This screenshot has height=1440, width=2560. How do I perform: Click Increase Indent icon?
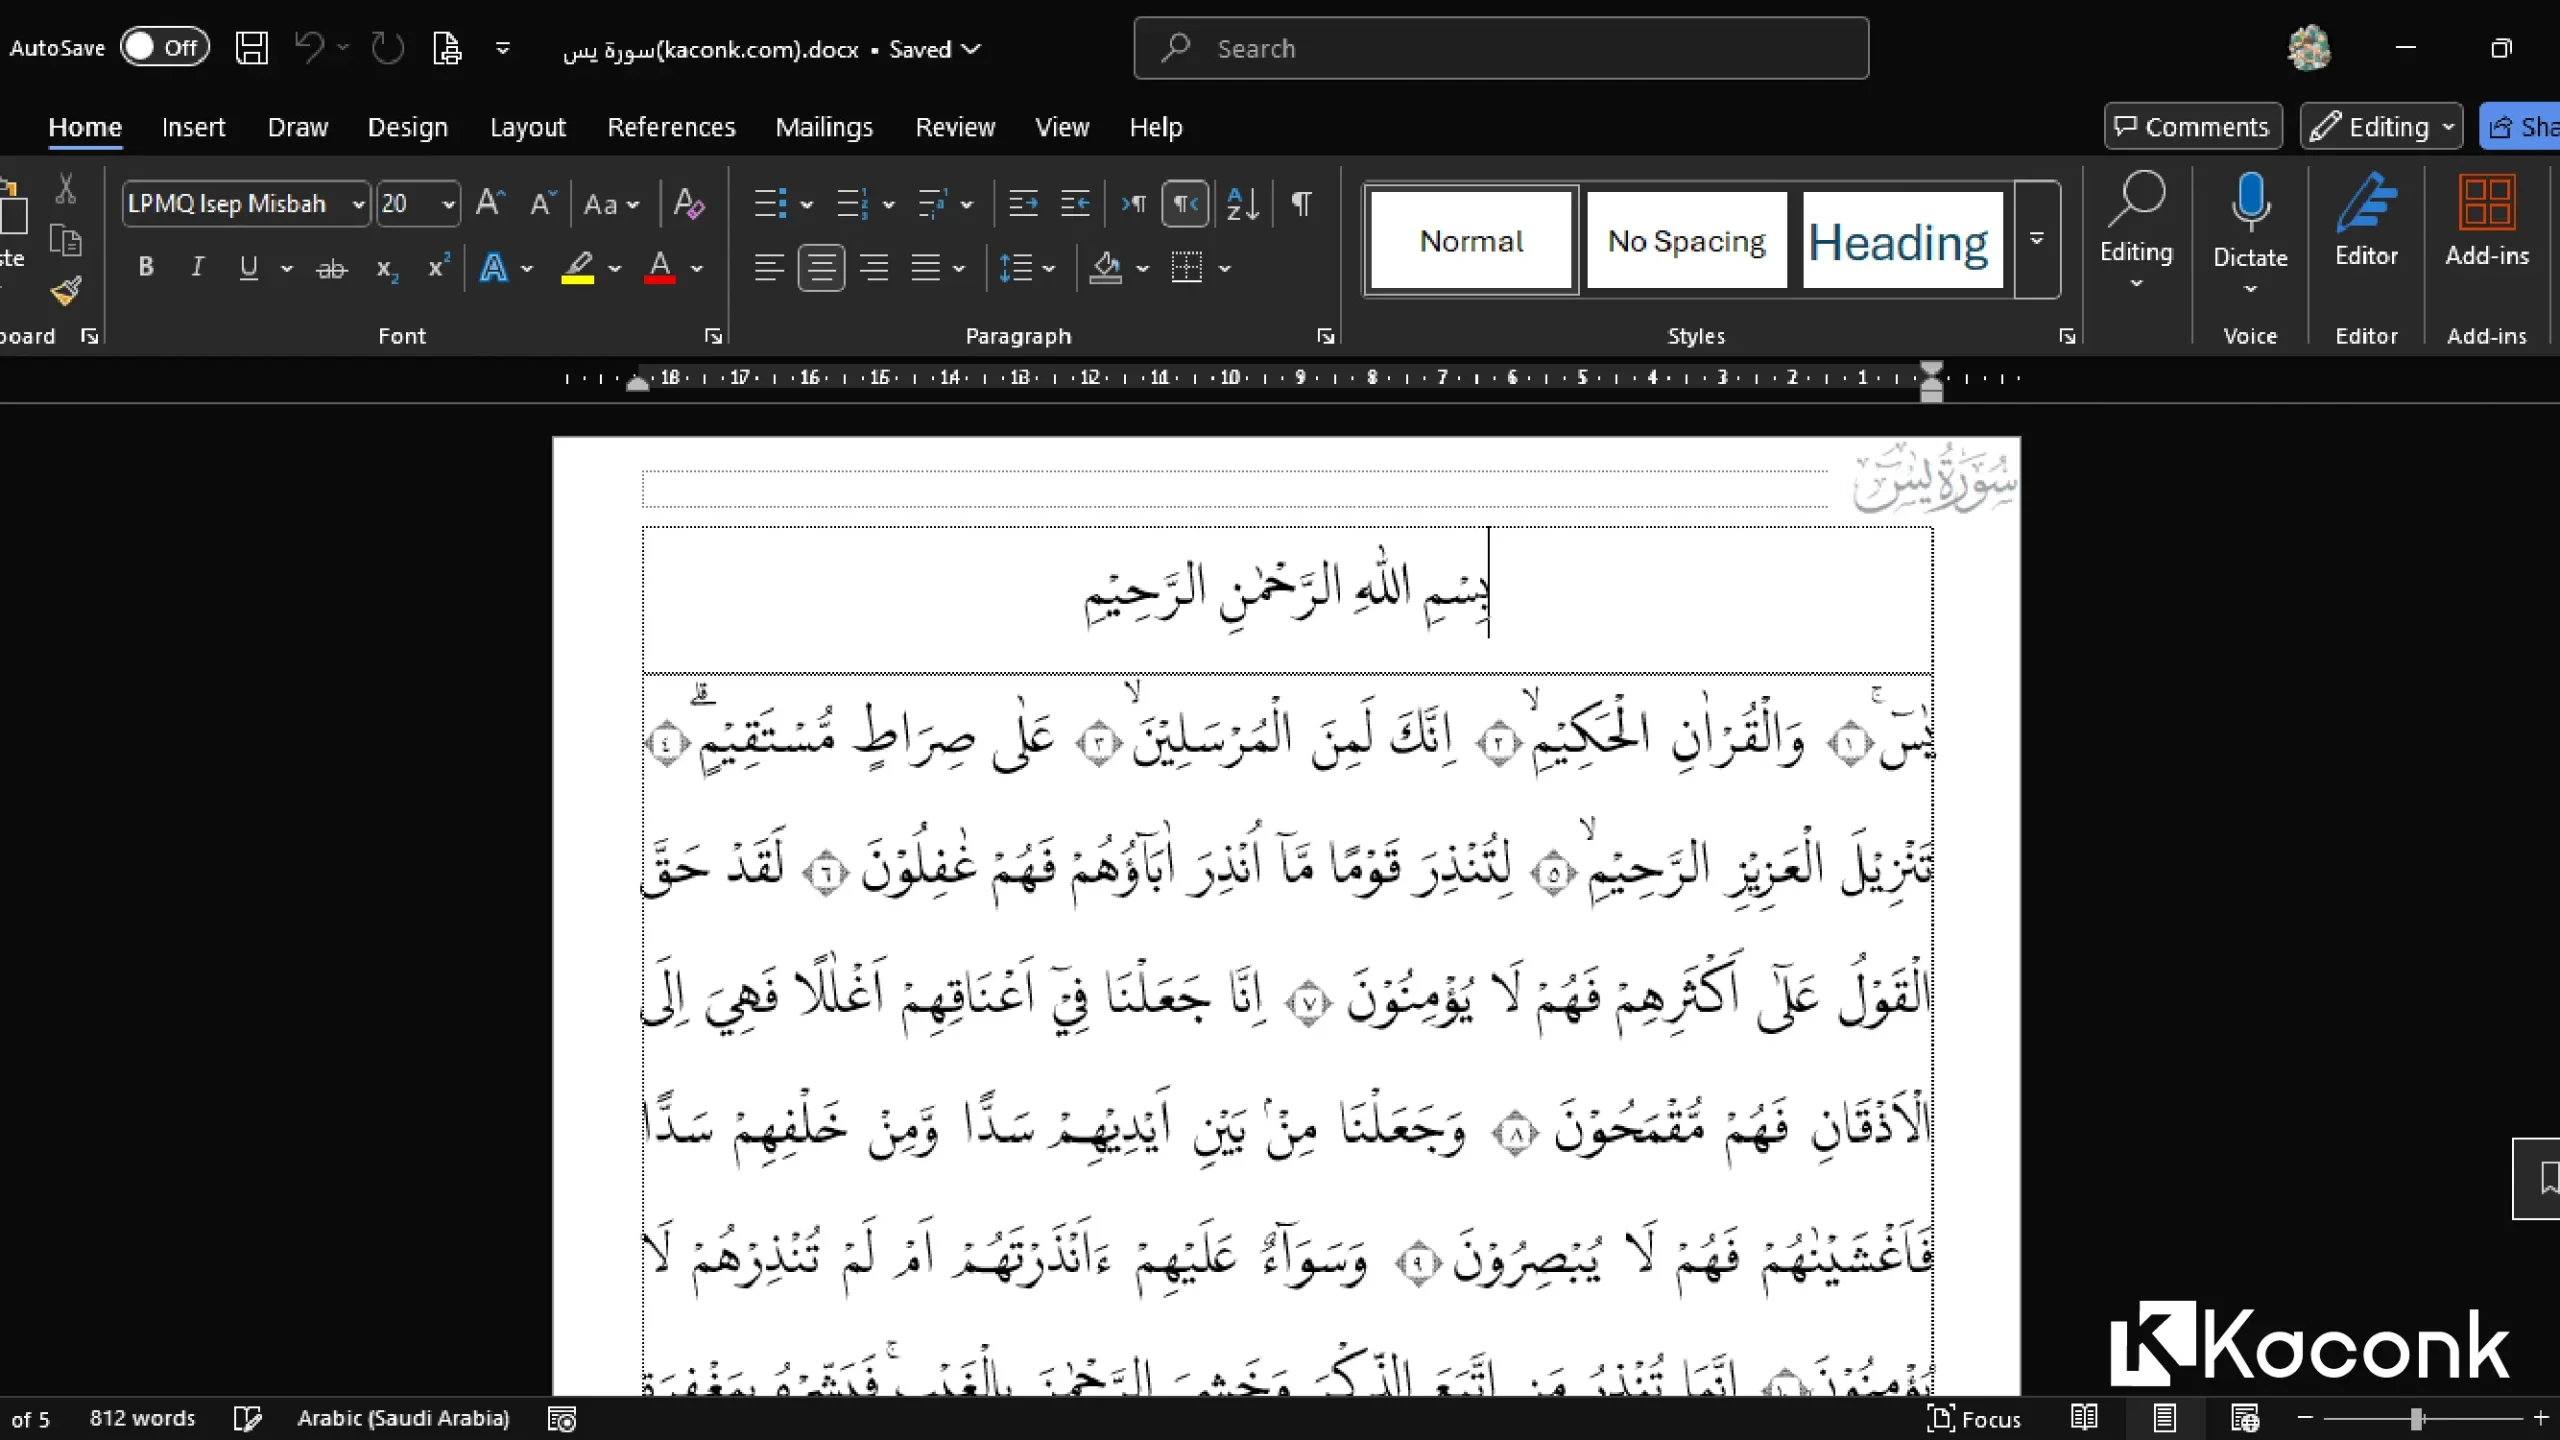click(x=1075, y=204)
